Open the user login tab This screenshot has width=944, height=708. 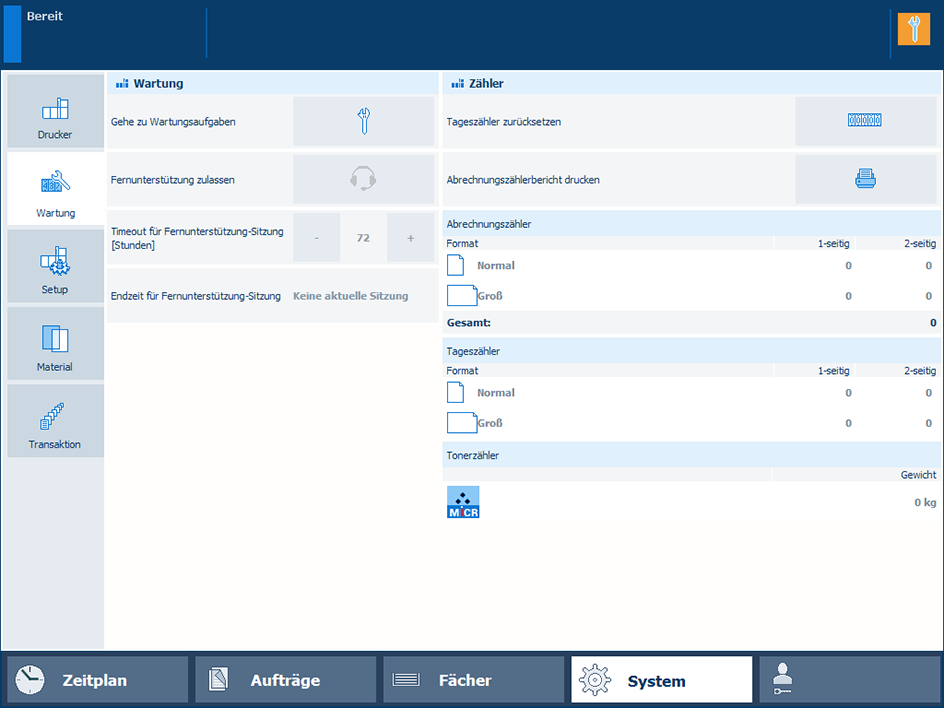point(849,680)
